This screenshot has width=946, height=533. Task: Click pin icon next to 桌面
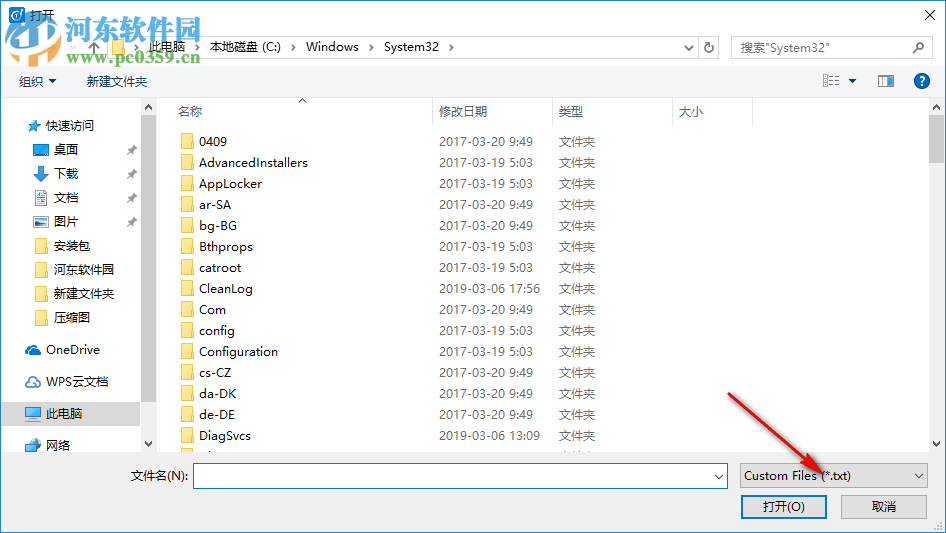pyautogui.click(x=131, y=150)
